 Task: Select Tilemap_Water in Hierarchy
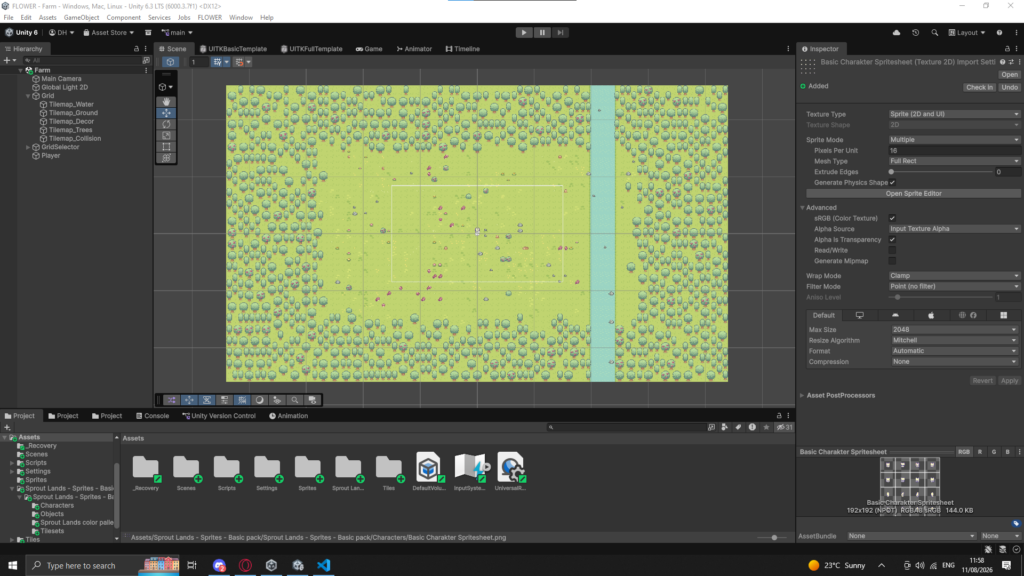coord(71,104)
